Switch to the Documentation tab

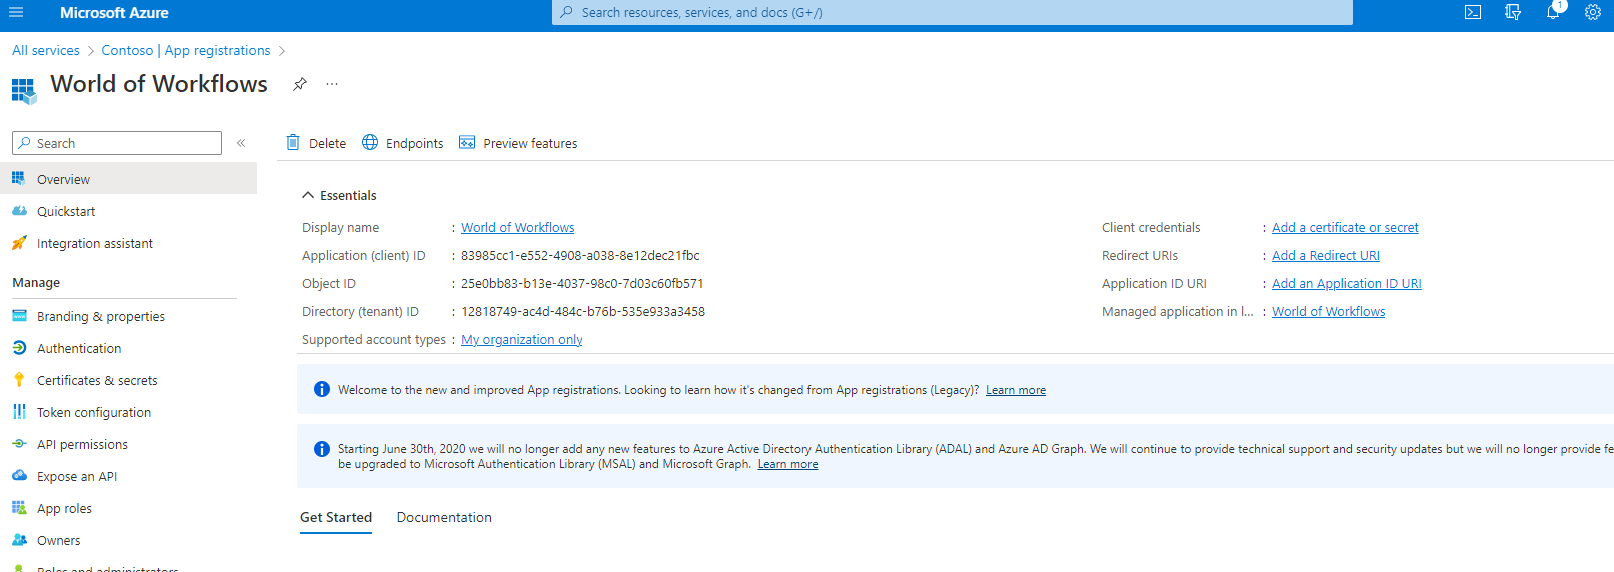tap(444, 517)
